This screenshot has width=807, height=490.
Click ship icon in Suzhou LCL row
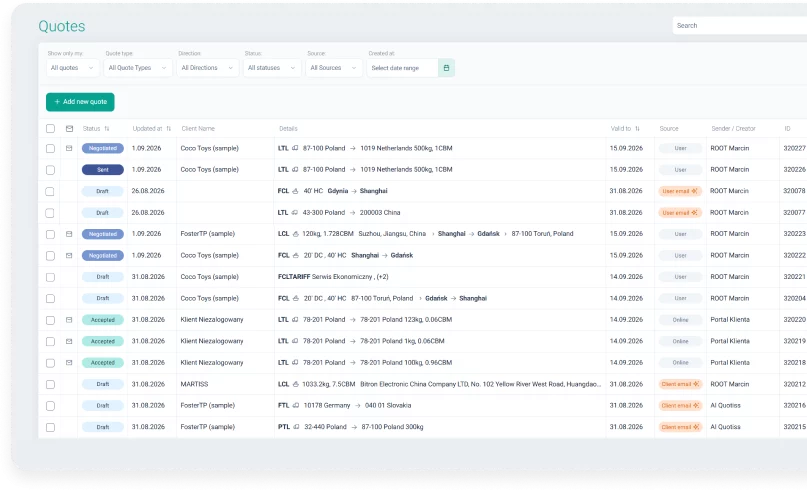296,234
